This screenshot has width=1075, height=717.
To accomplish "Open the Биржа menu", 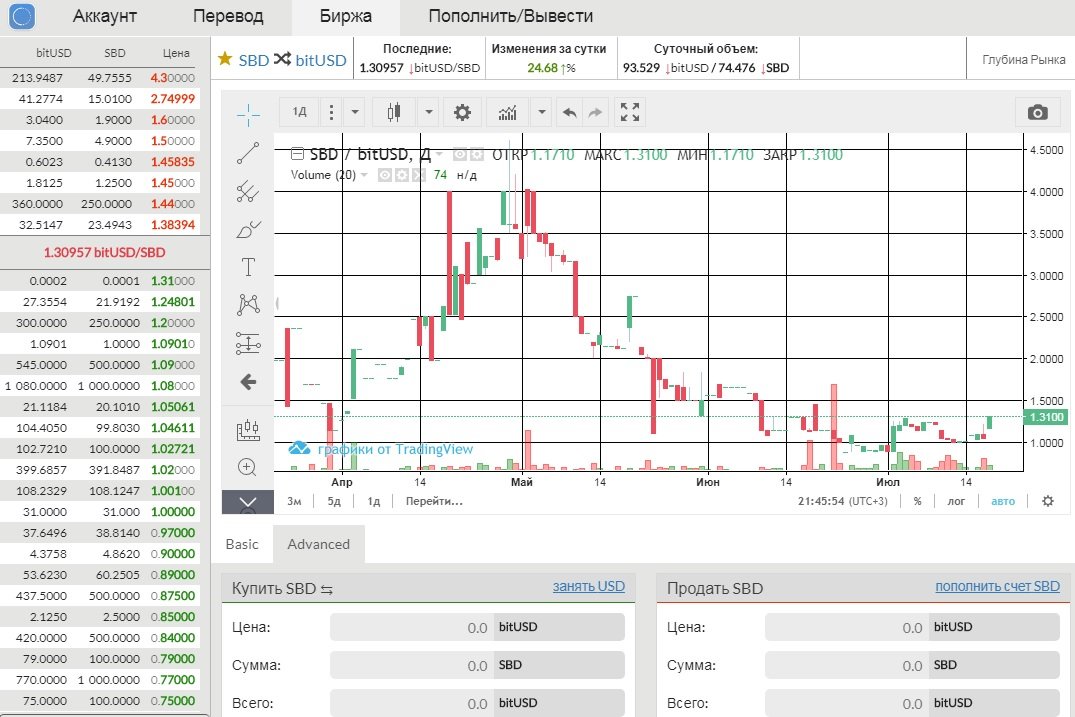I will (346, 16).
